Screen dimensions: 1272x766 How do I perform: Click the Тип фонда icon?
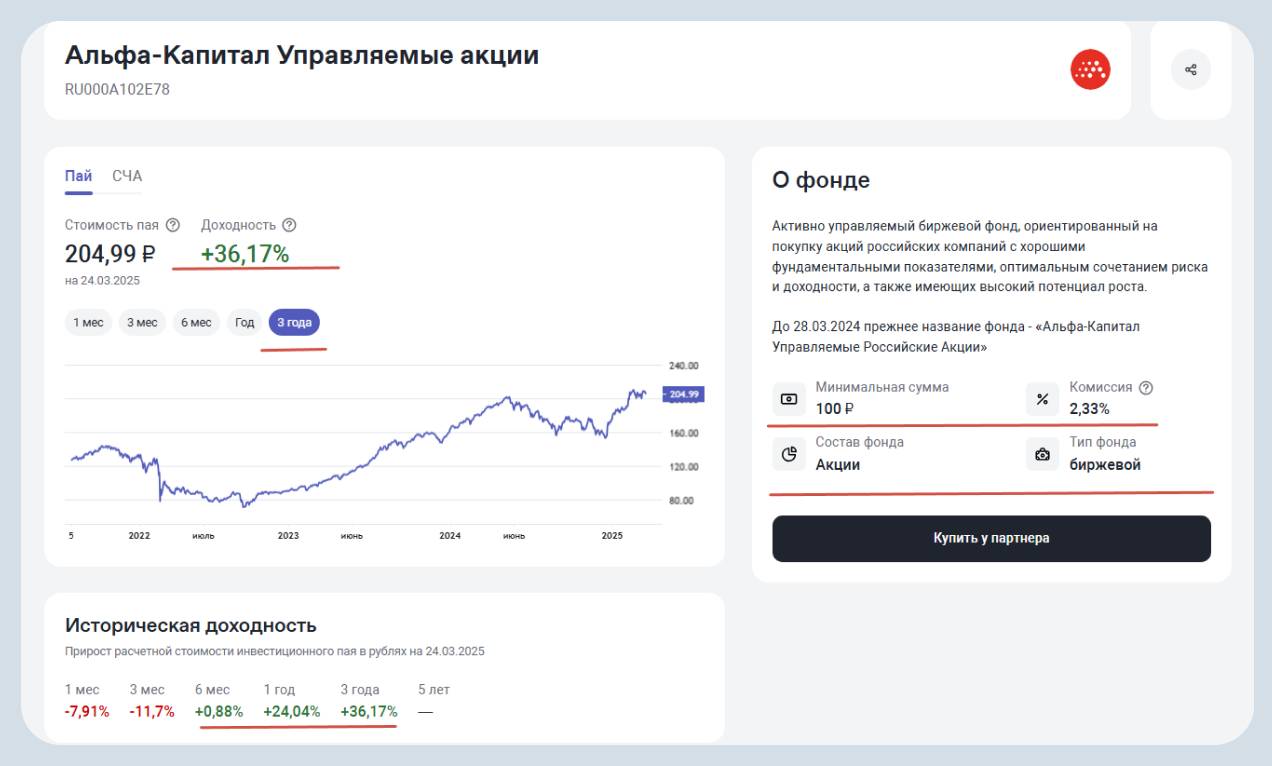click(x=1042, y=454)
